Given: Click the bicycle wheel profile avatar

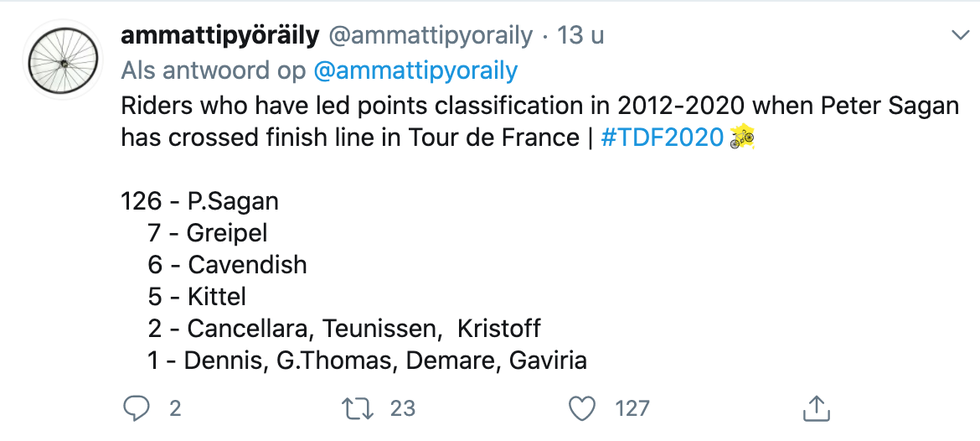Looking at the screenshot, I should (64, 61).
